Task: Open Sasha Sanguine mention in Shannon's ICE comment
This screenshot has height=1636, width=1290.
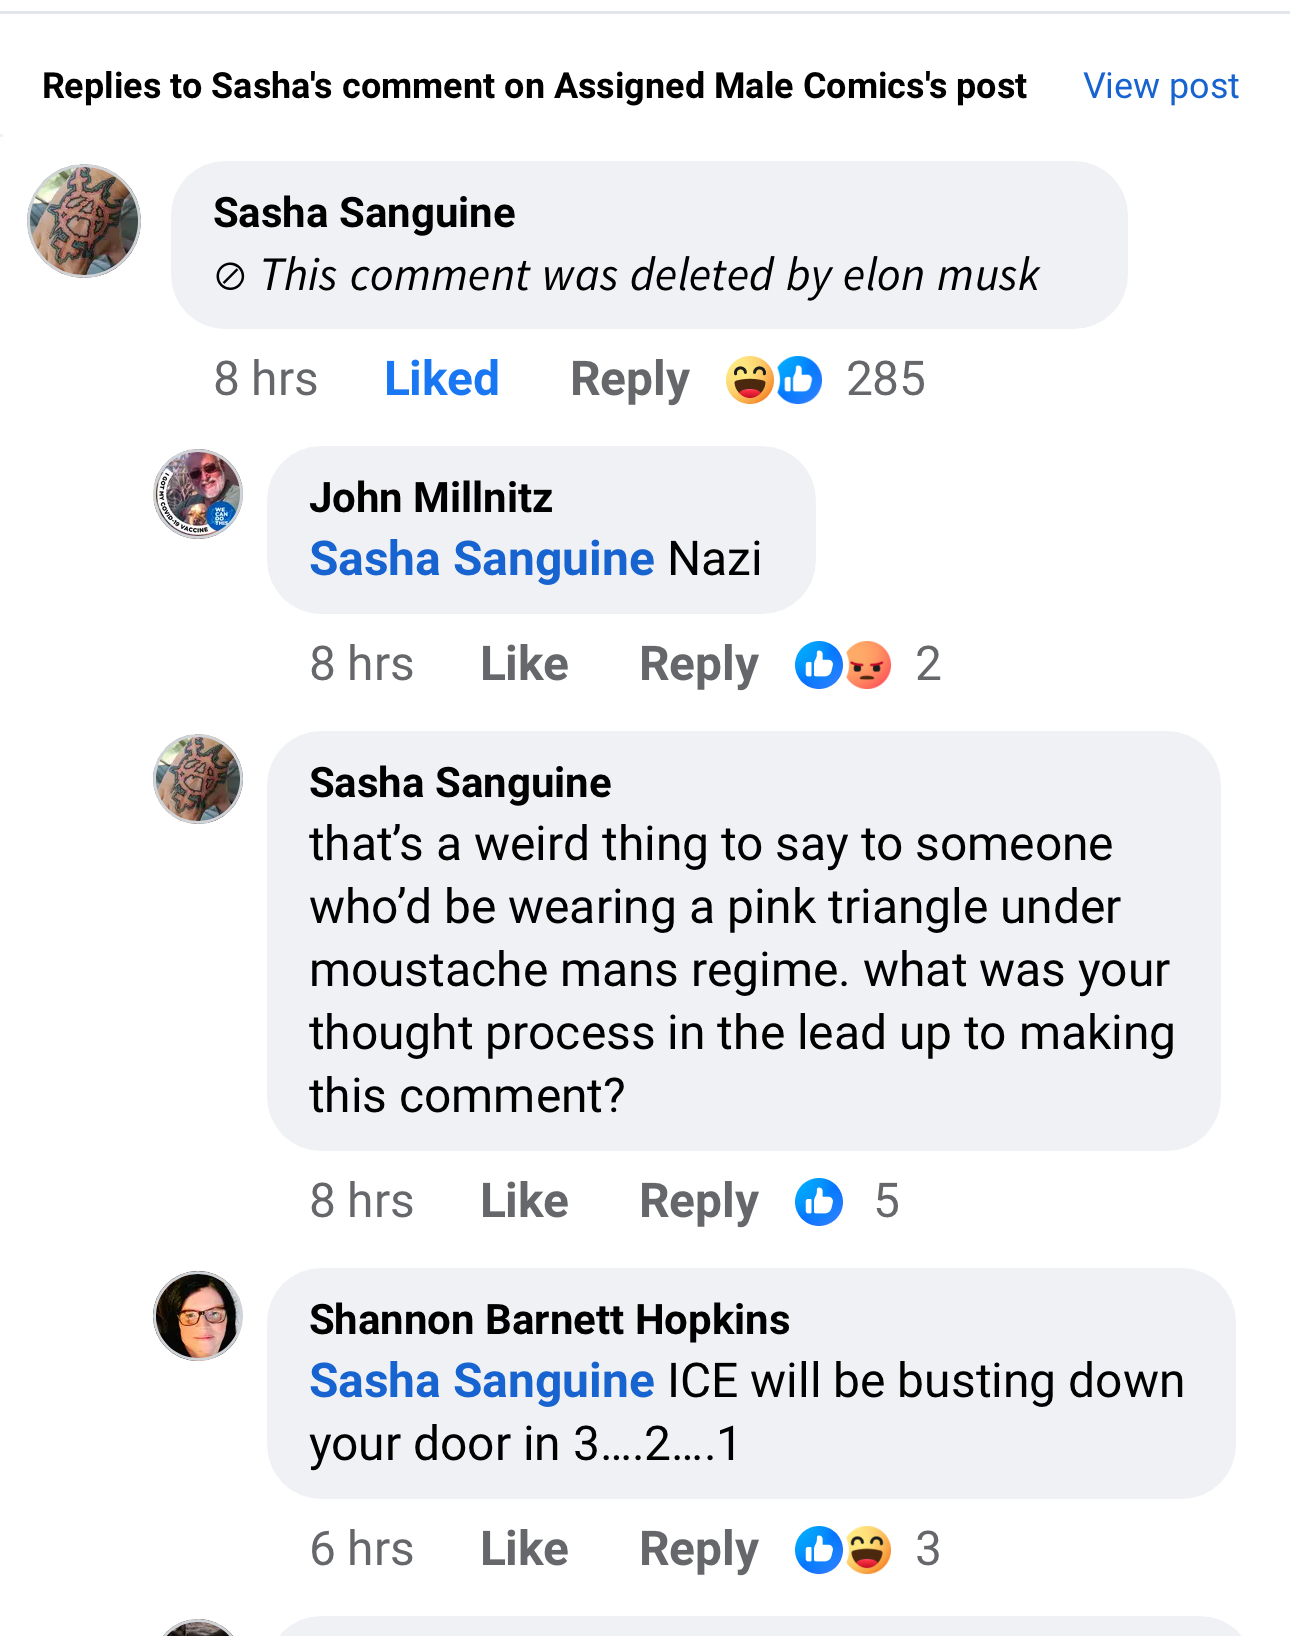Action: click(x=482, y=1380)
